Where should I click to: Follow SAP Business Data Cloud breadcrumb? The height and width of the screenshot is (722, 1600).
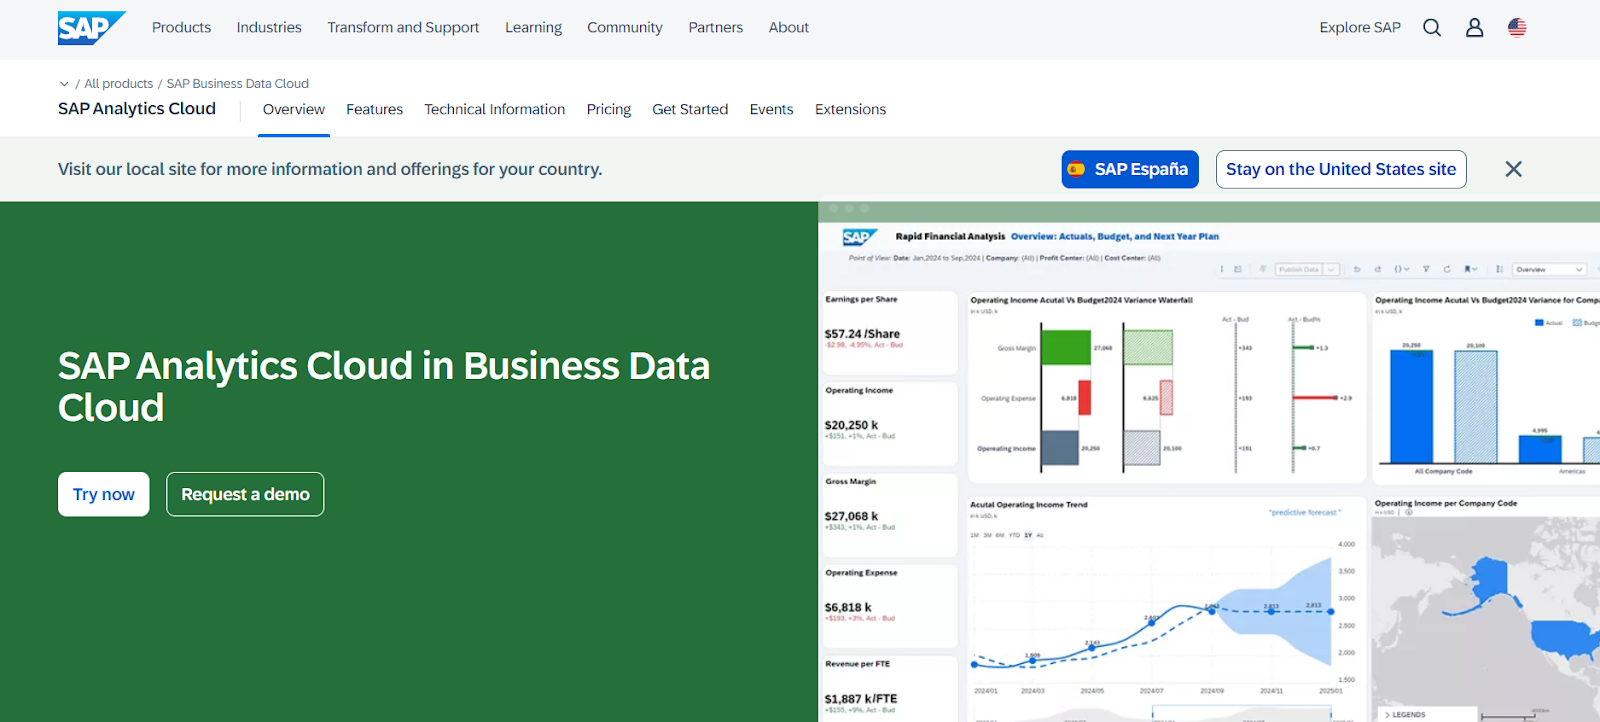click(238, 84)
